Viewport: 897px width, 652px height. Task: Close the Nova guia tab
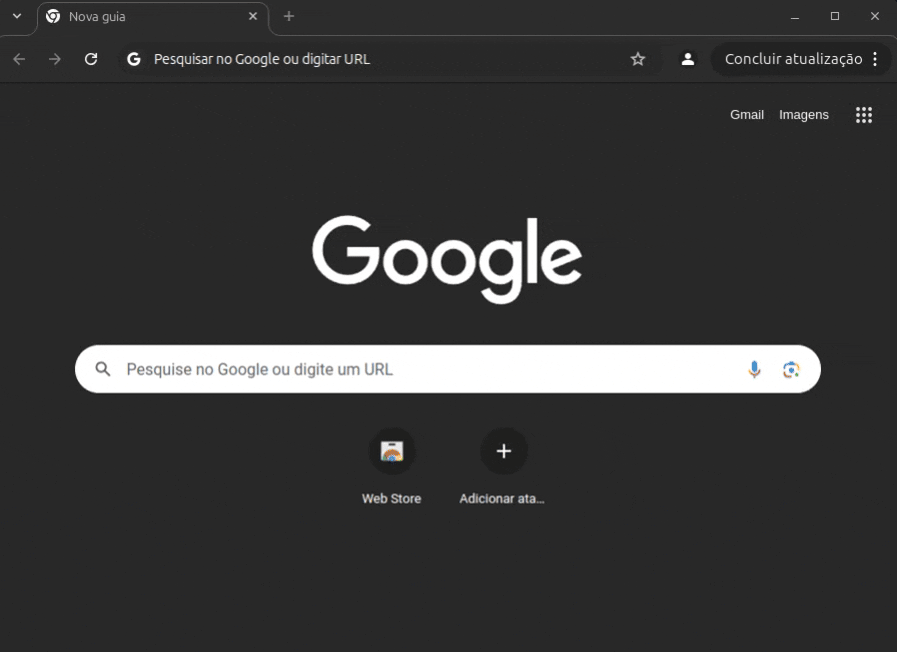253,17
